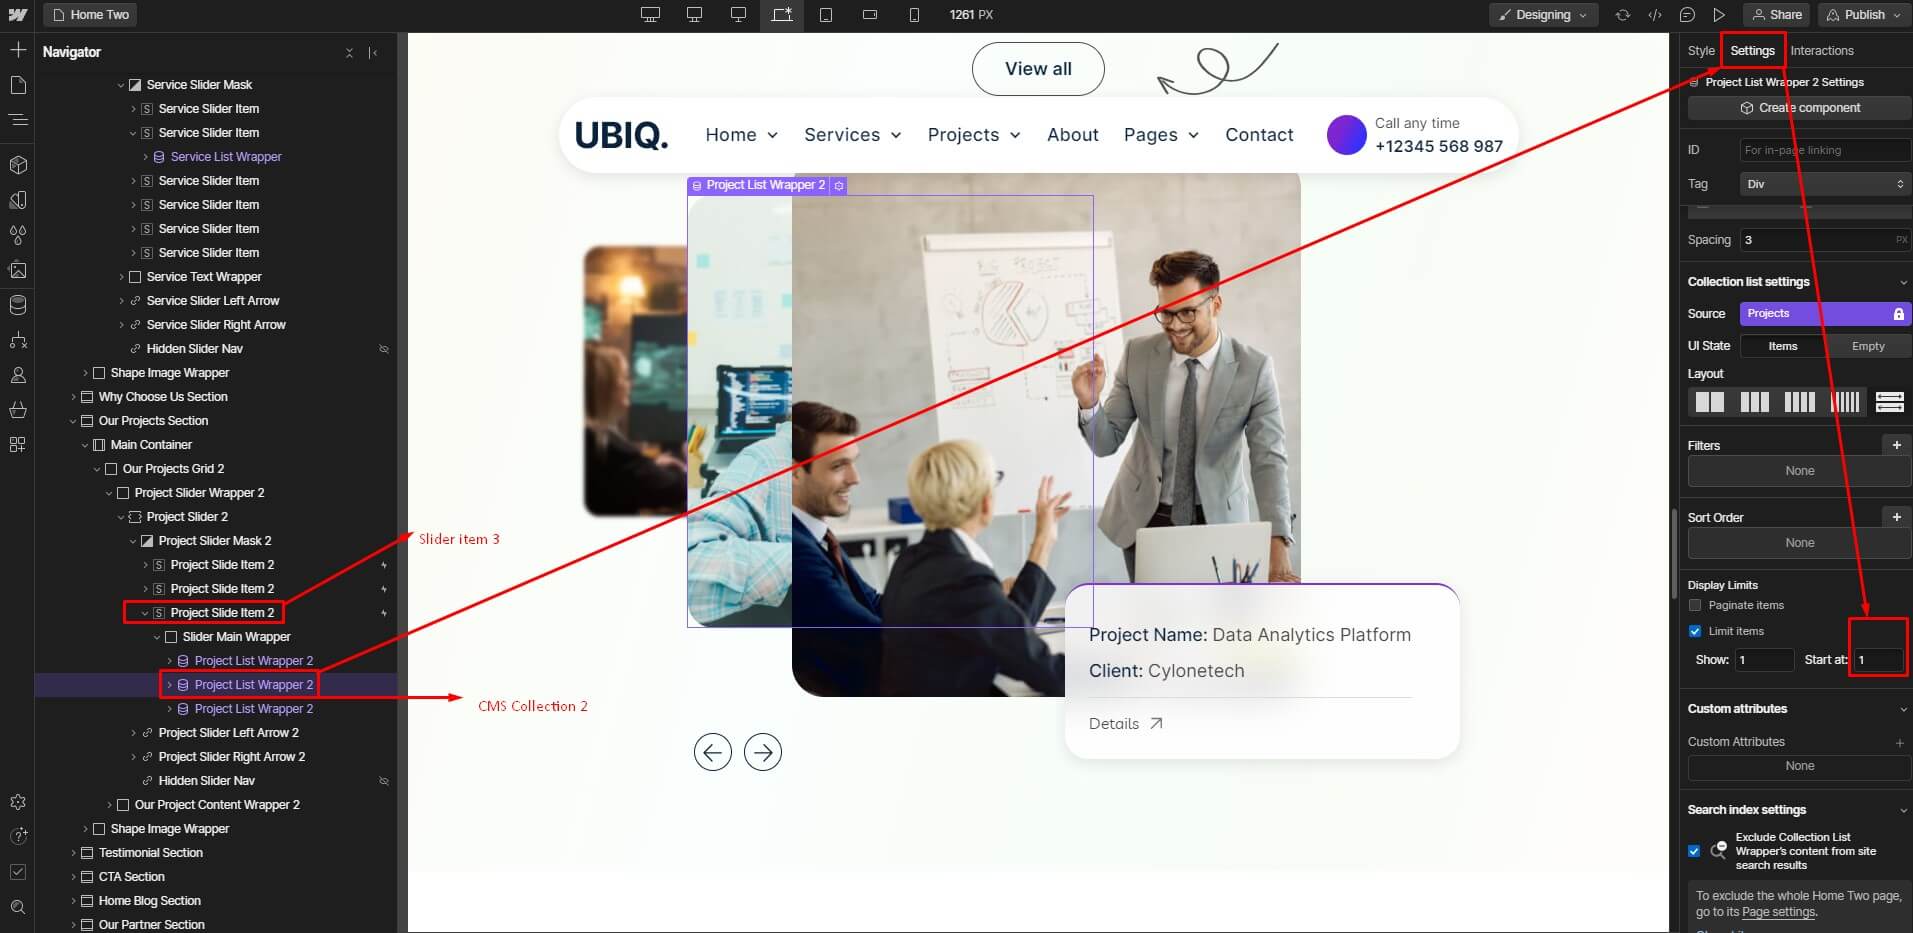Open Services menu in site navbar
This screenshot has width=1913, height=933.
852,135
